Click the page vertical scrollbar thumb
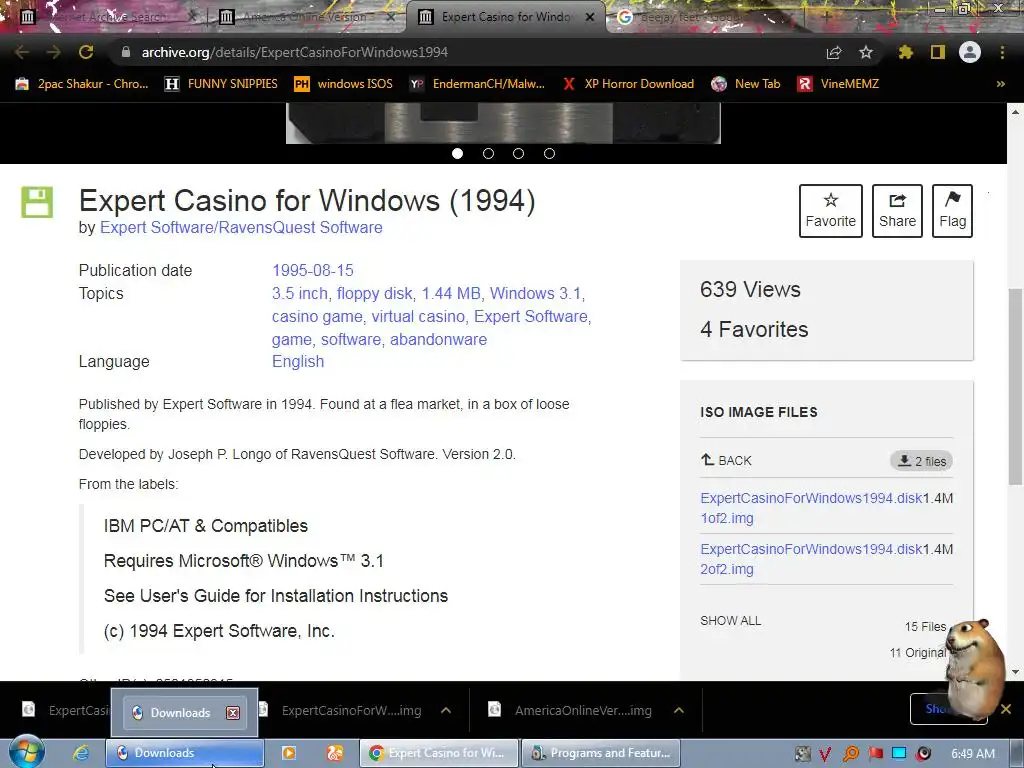 (1015, 385)
